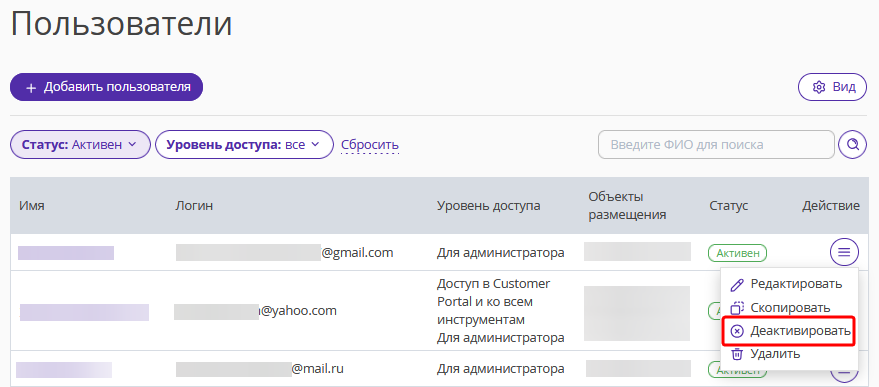Click the Активен status badge of gmail.com user
Viewport: 879px width, 387px height.
[737, 253]
